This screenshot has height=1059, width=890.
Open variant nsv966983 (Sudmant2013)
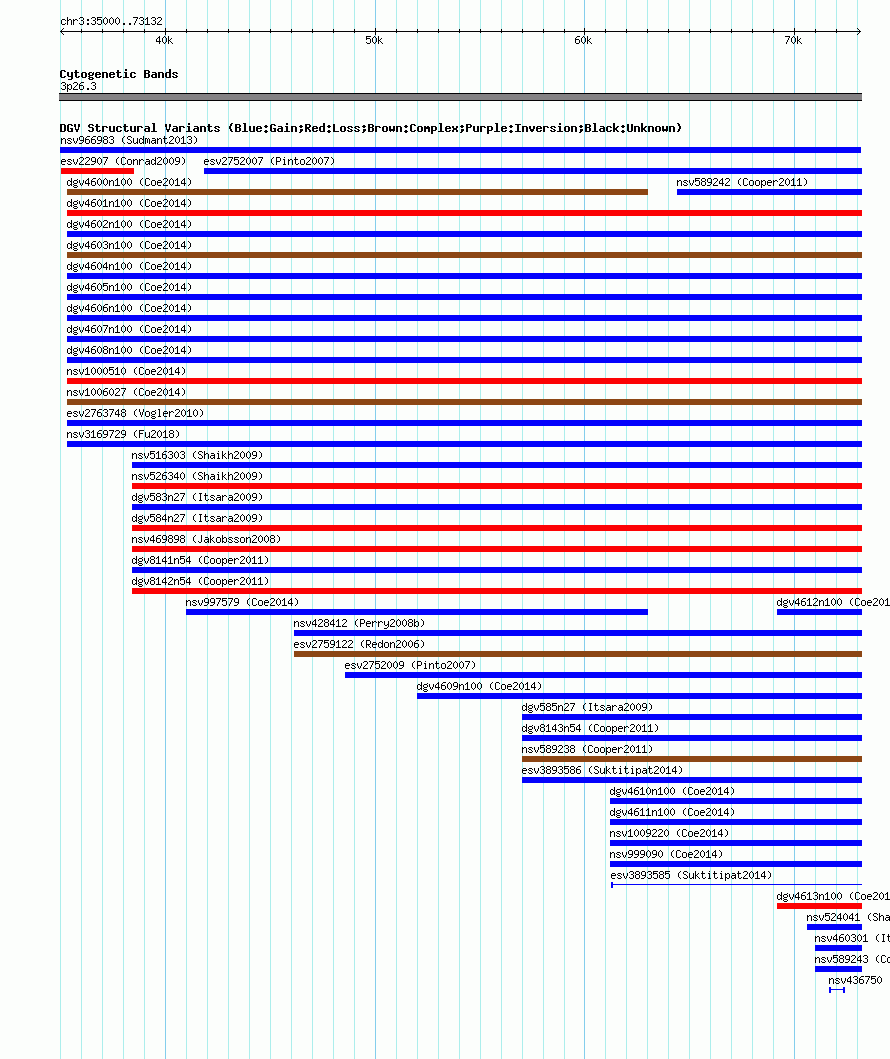(129, 140)
